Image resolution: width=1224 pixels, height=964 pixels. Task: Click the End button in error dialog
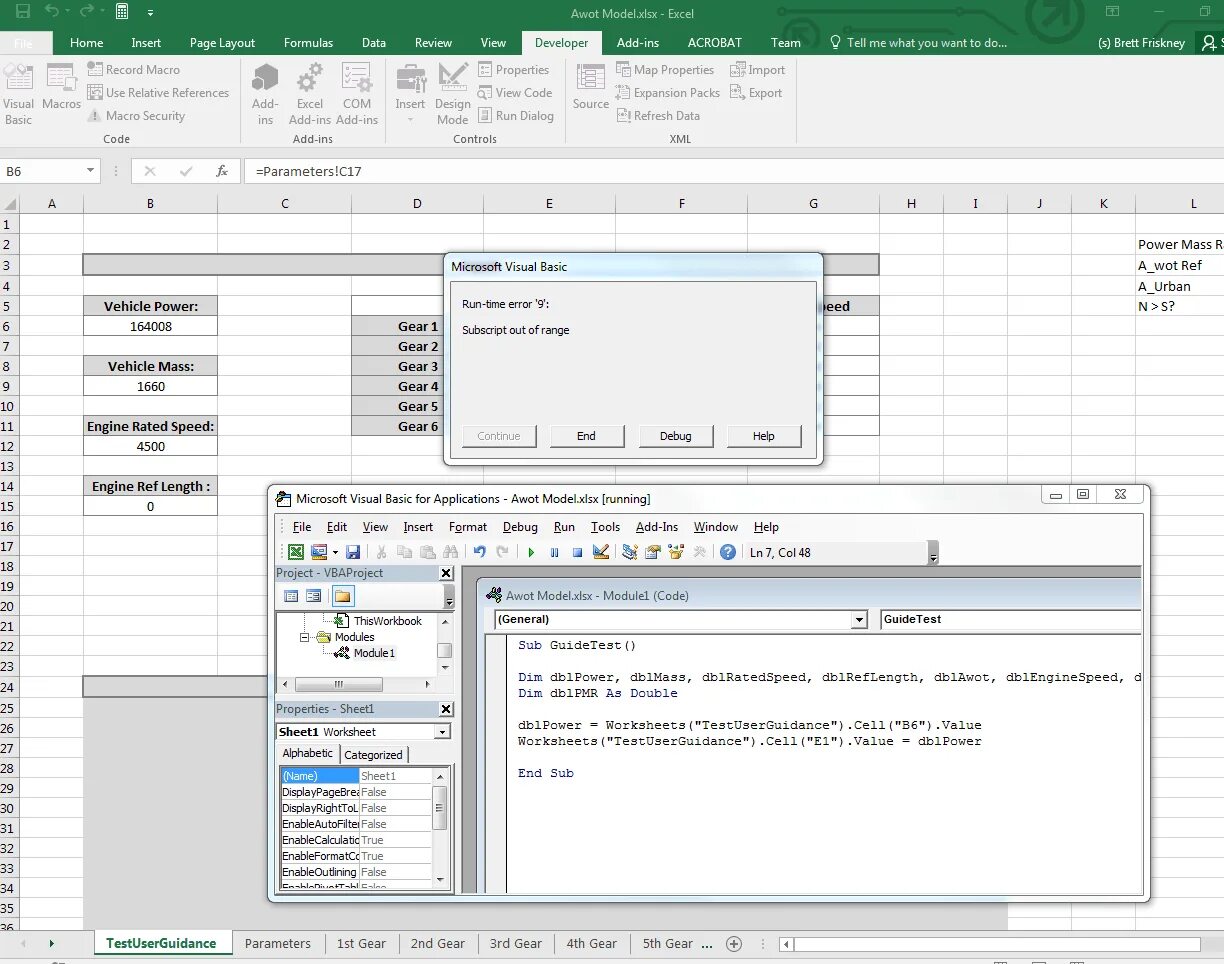point(586,436)
